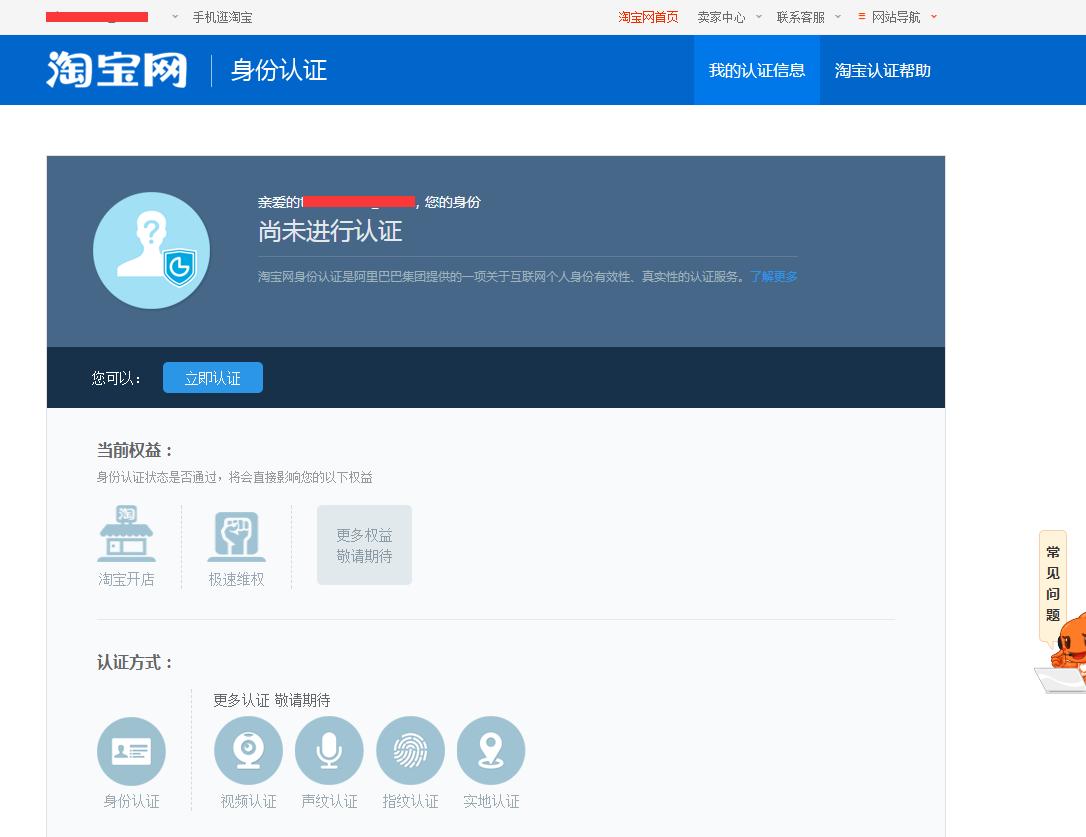Open the 淘宝认证帮助 tab
The width and height of the screenshot is (1086, 837).
click(x=882, y=70)
